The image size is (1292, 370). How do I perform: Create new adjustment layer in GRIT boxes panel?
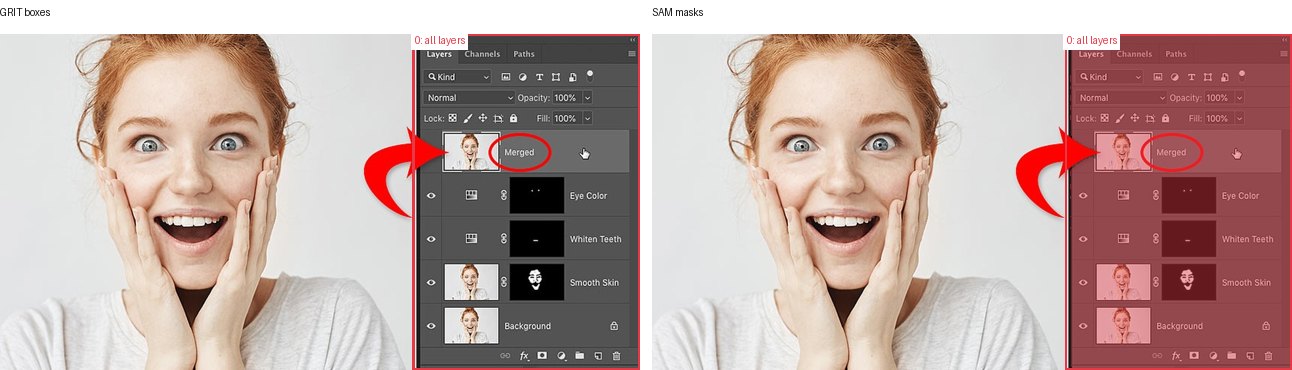tap(561, 356)
